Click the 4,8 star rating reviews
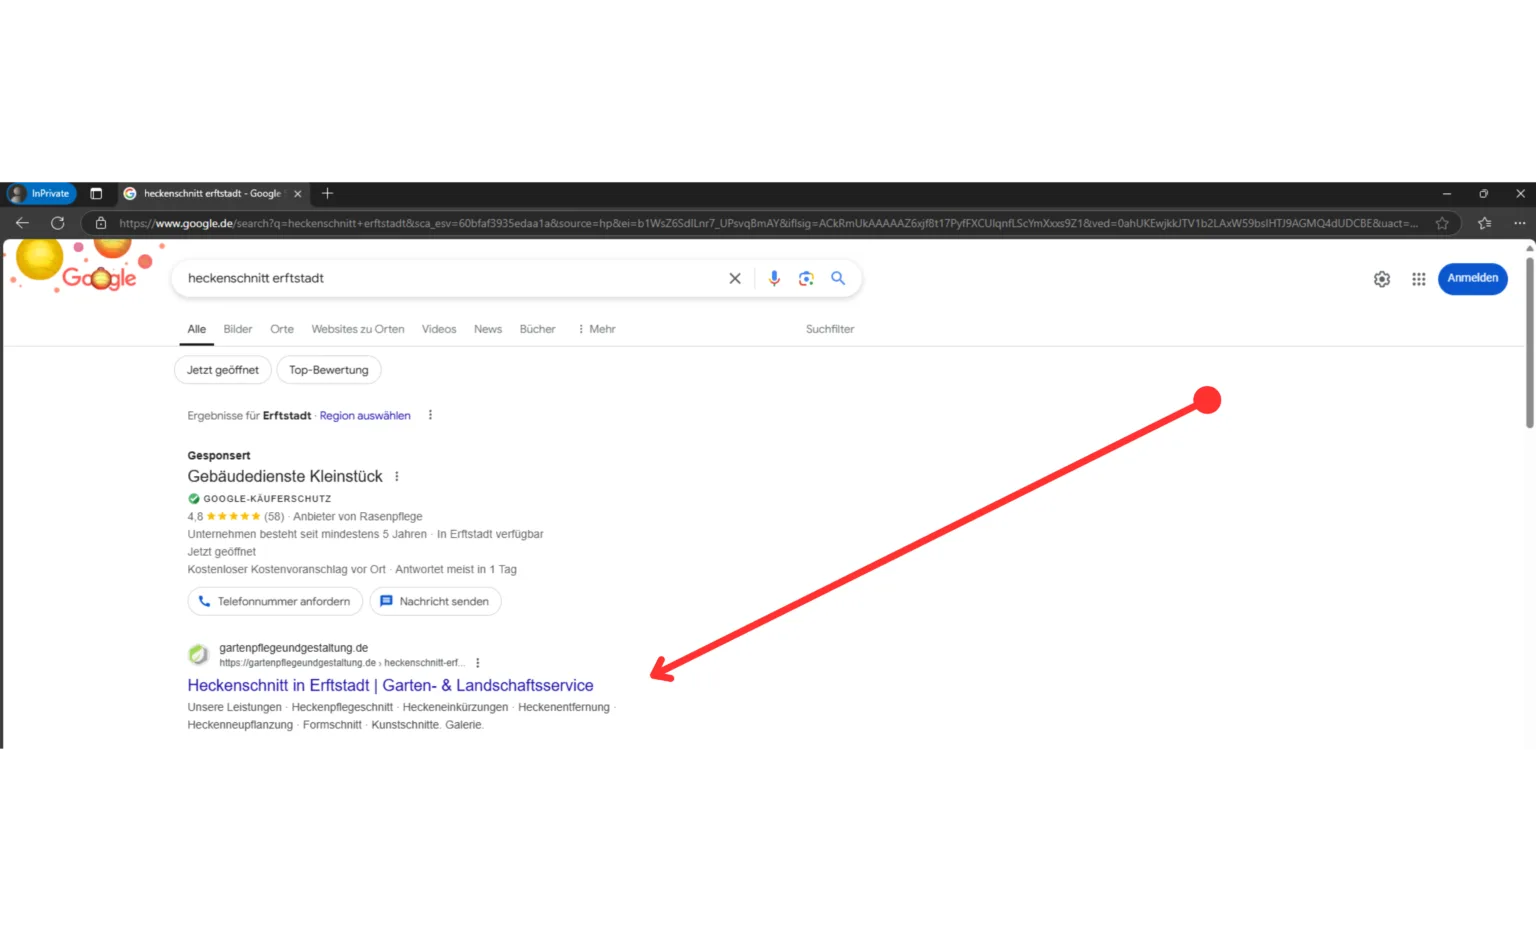Viewport: 1536px width, 931px height. tap(236, 517)
